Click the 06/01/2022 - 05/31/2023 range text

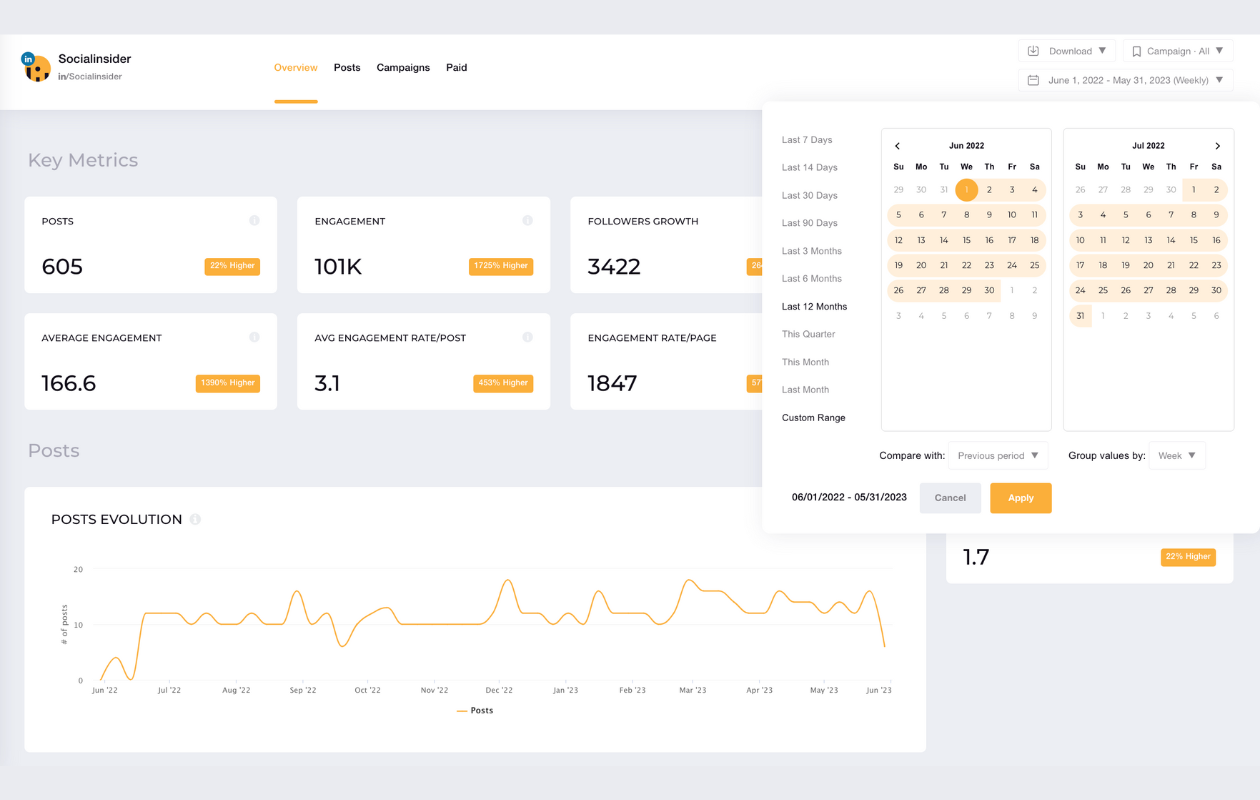point(849,498)
